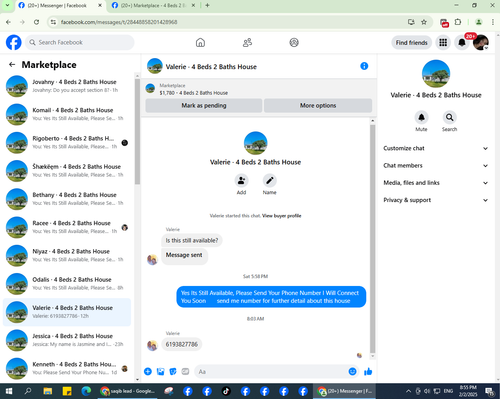Viewport: 500px width, 399px height.
Task: Open more actions plus icon in composer
Action: pyautogui.click(x=148, y=371)
